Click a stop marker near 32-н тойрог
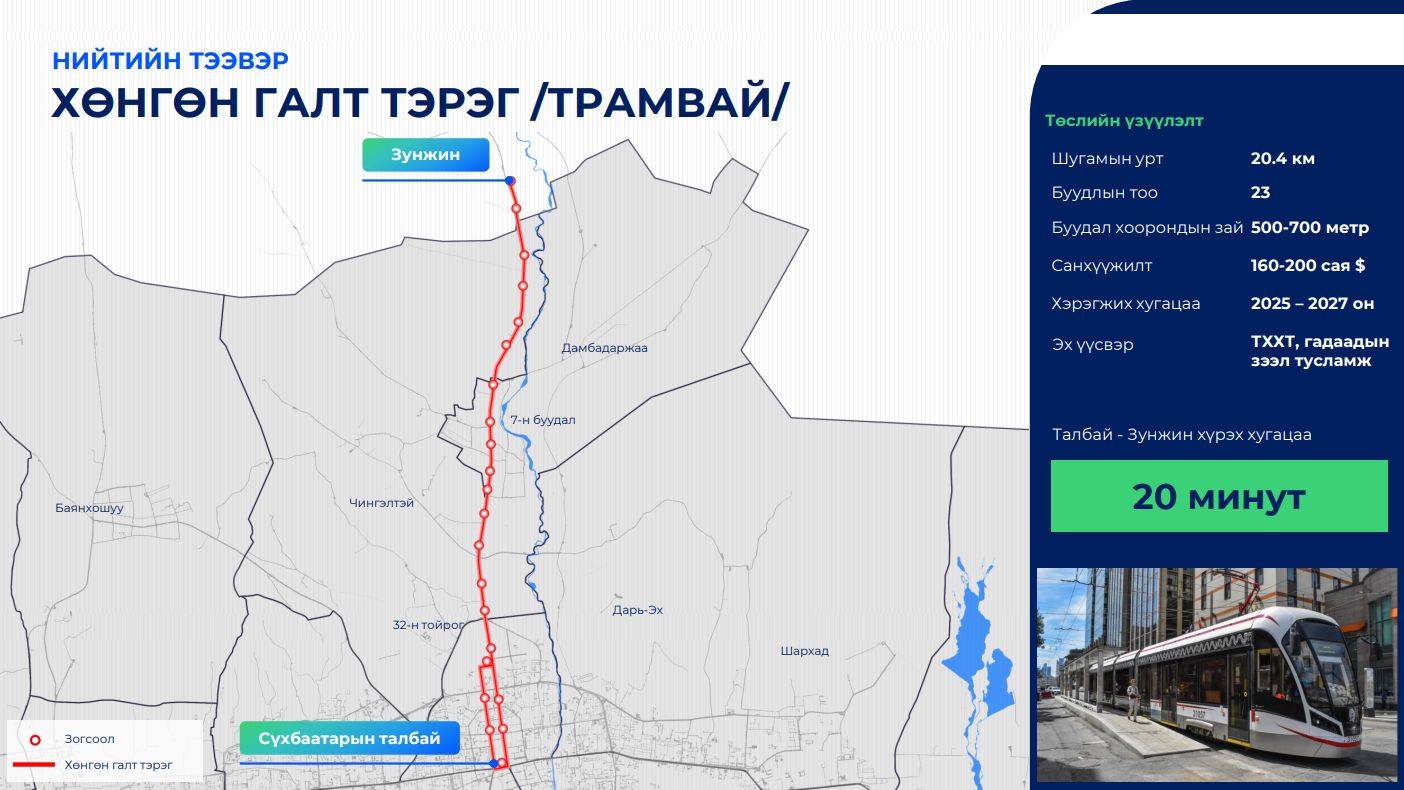The image size is (1404, 790). (483, 609)
